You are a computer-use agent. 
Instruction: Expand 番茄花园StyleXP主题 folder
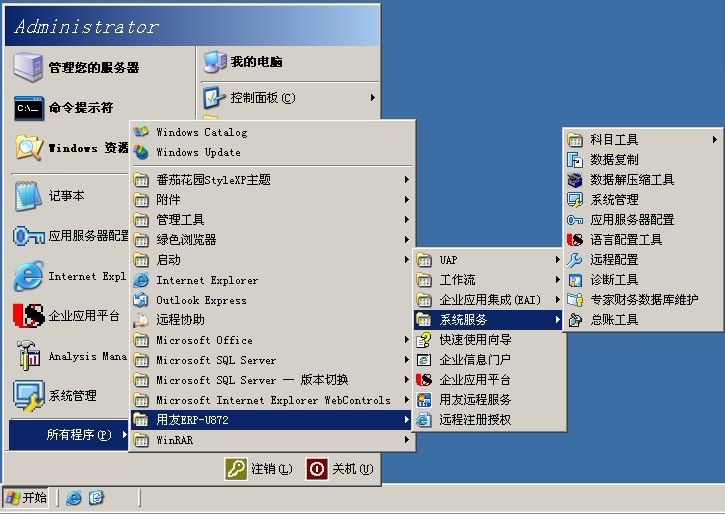(x=273, y=180)
